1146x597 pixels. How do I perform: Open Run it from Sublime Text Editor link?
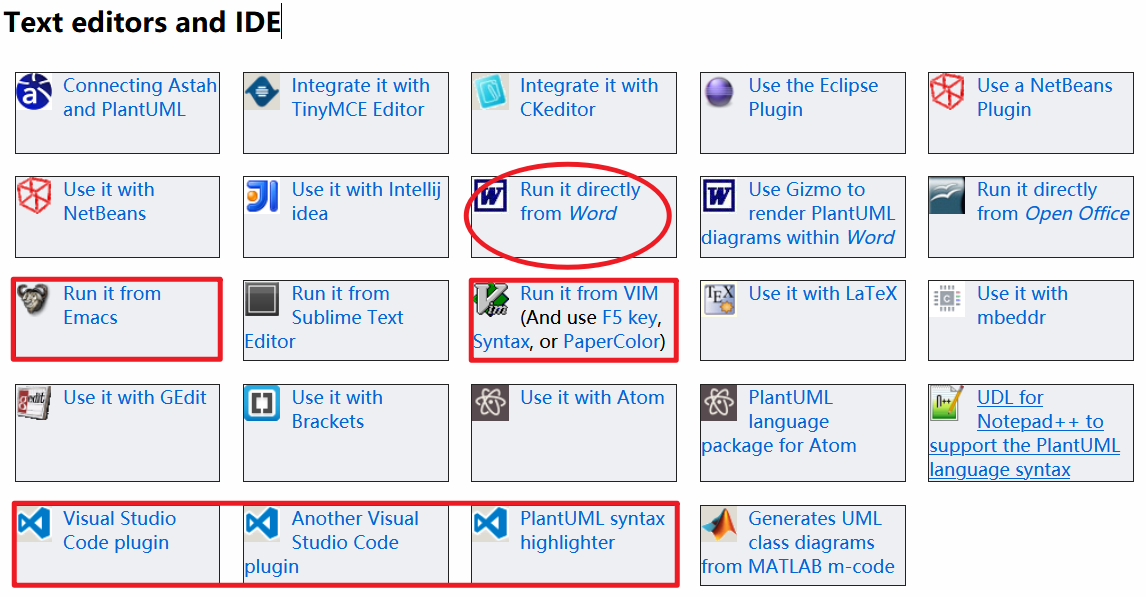[324, 317]
